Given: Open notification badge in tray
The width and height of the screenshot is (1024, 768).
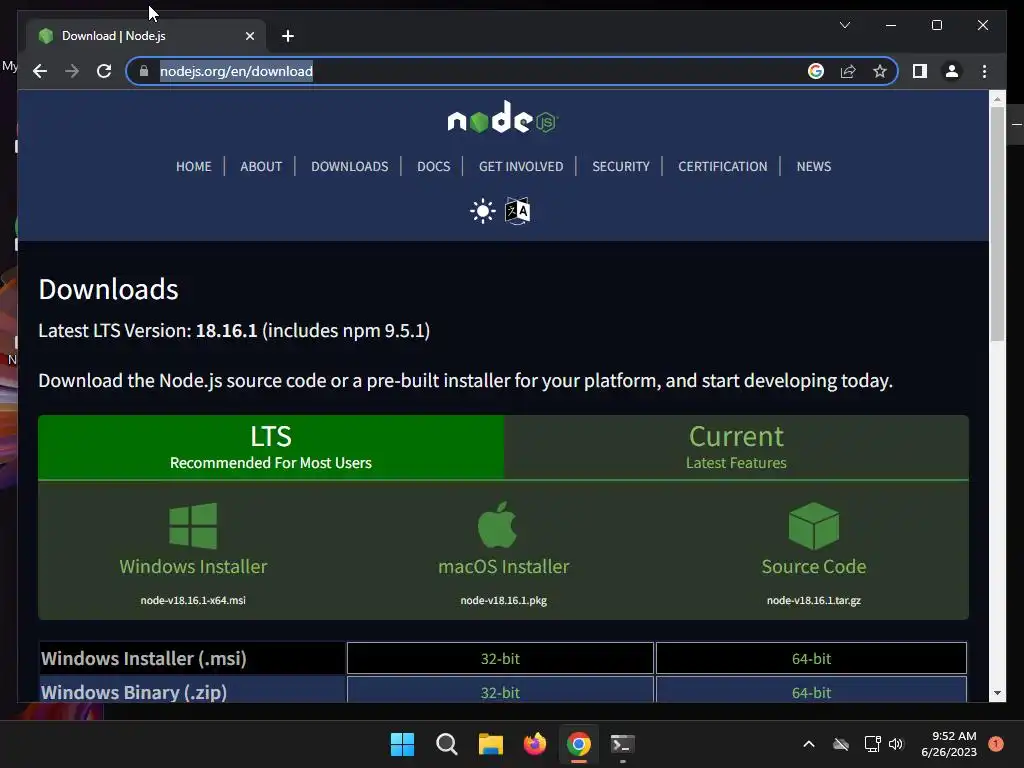Looking at the screenshot, I should point(996,744).
